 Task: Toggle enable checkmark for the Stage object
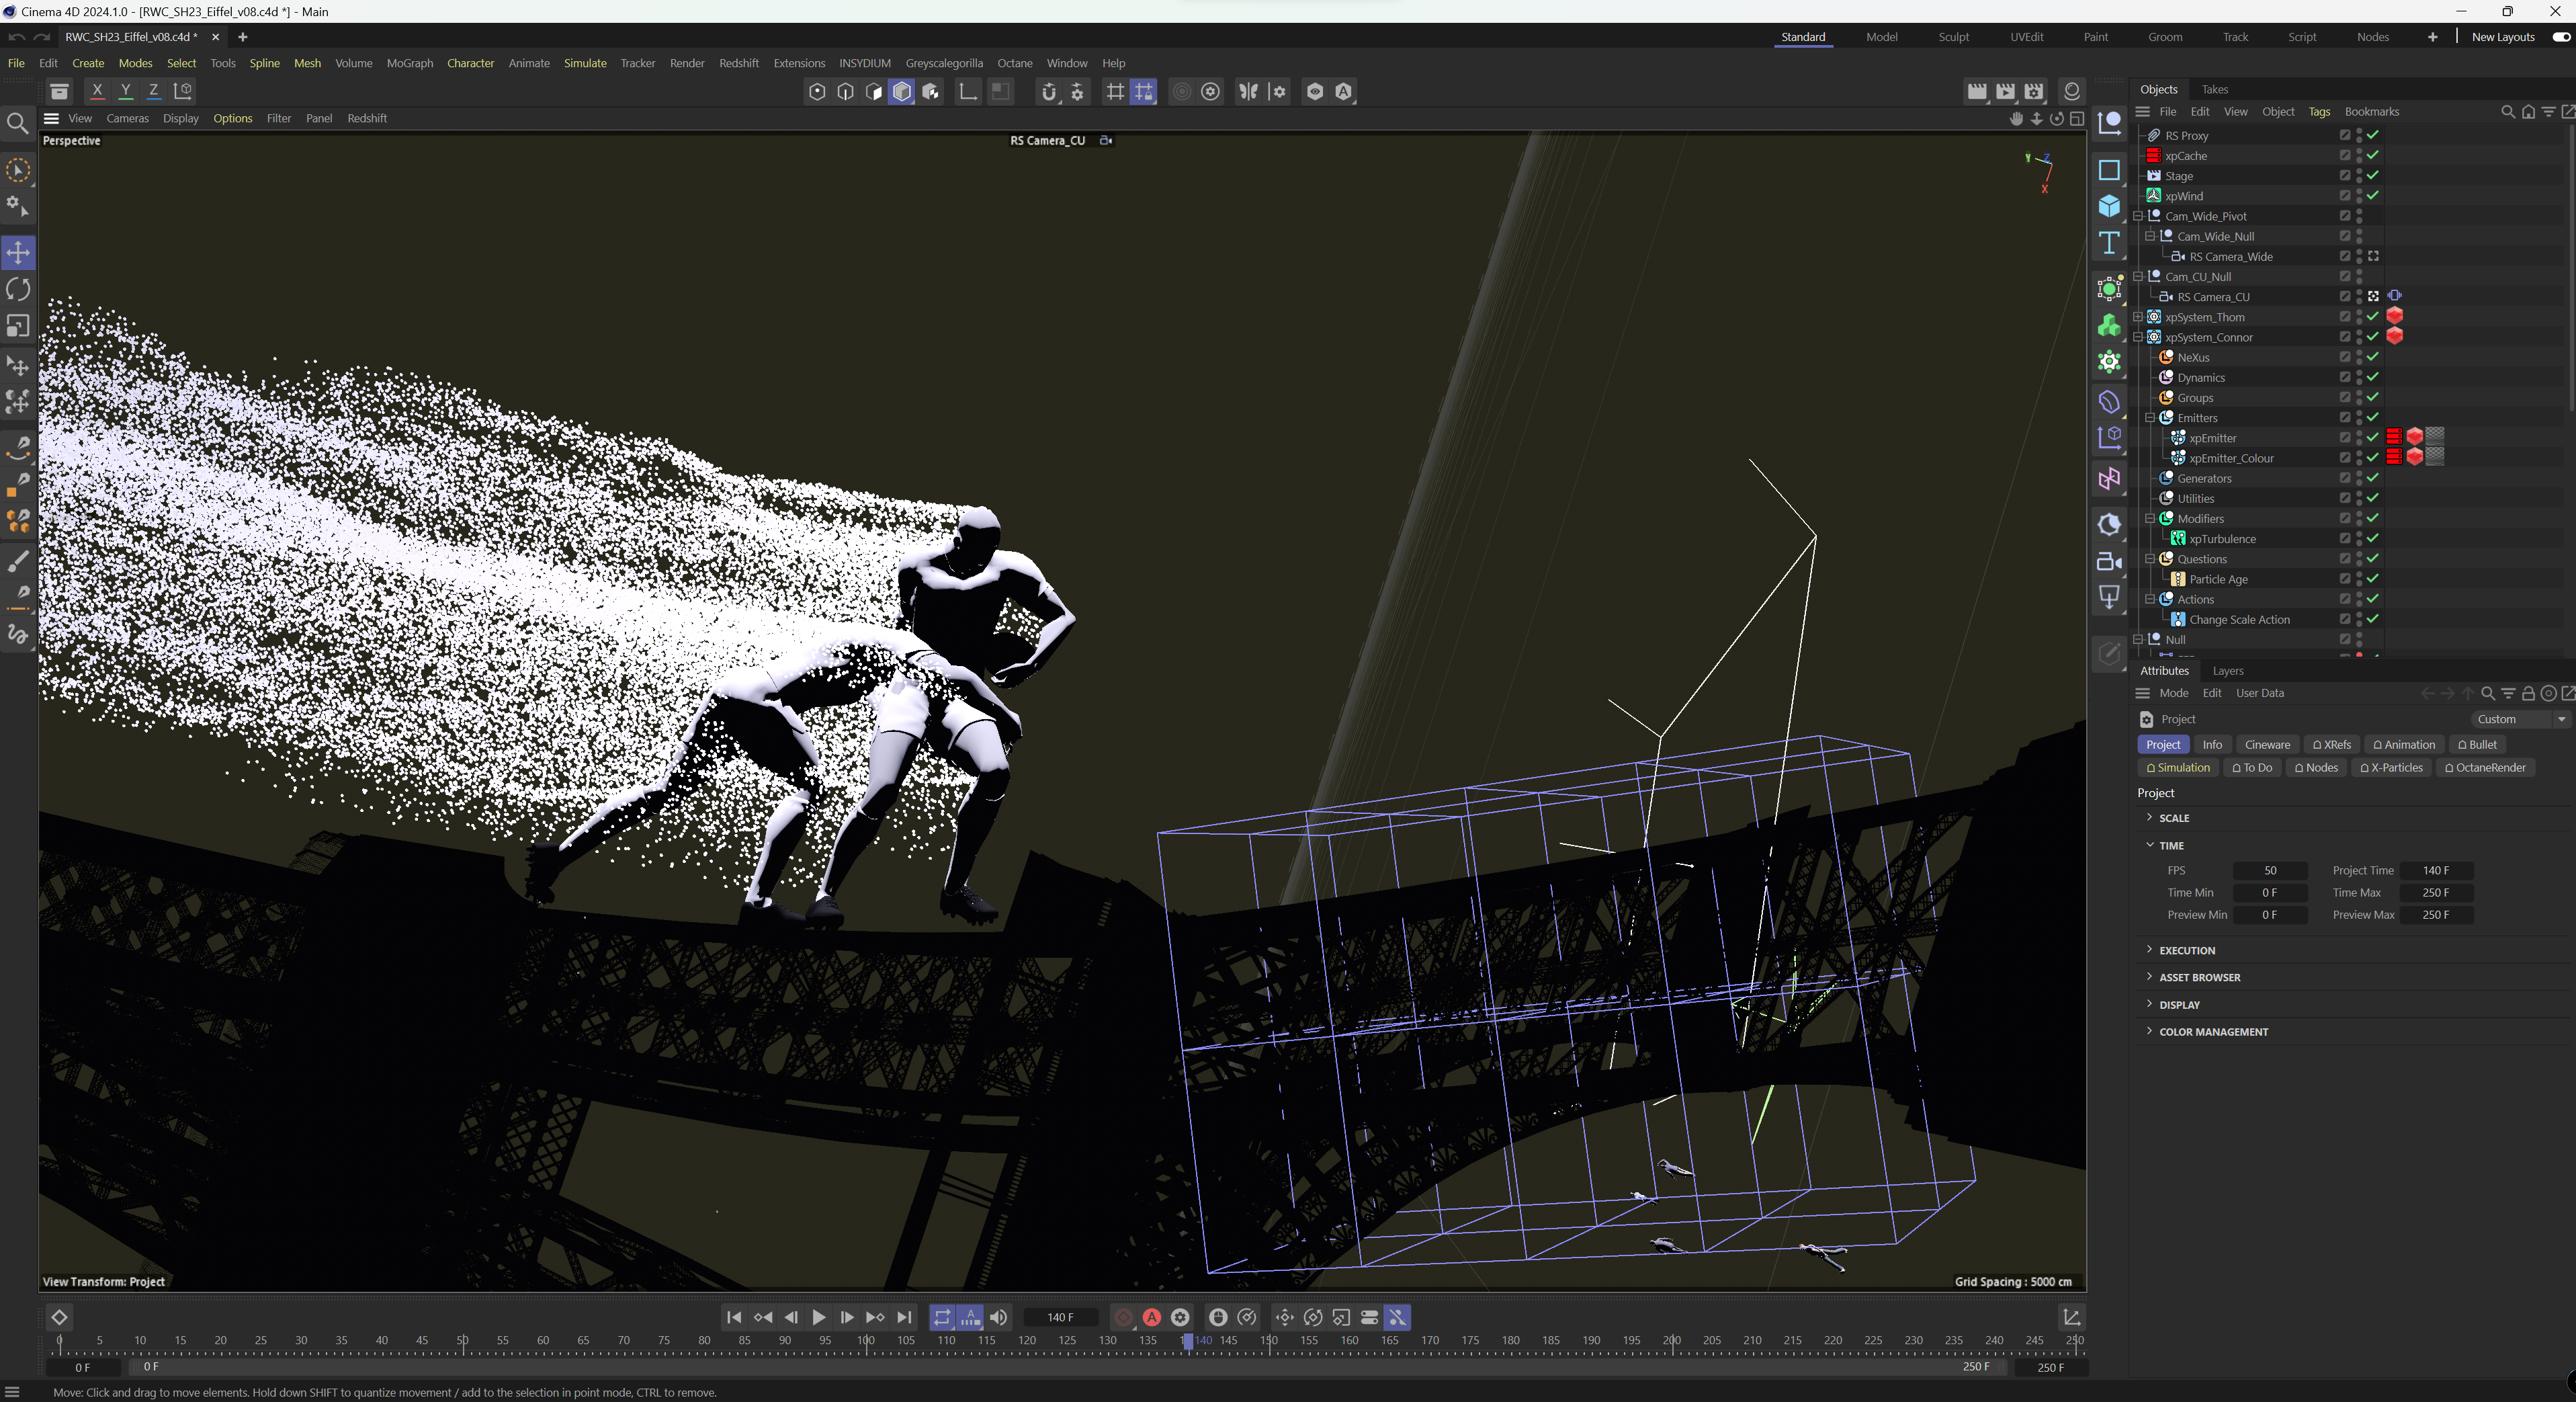(2373, 175)
